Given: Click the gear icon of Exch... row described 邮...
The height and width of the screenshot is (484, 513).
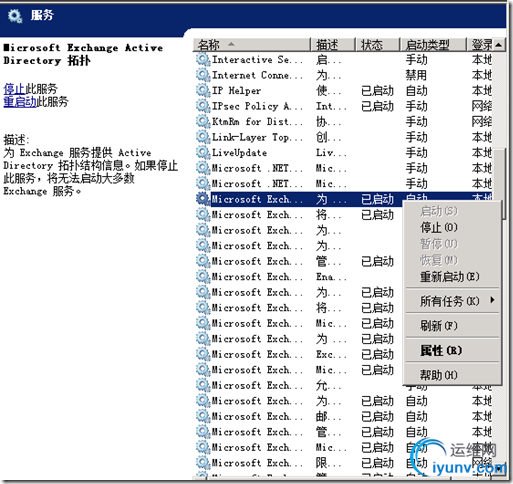Looking at the screenshot, I should [203, 416].
